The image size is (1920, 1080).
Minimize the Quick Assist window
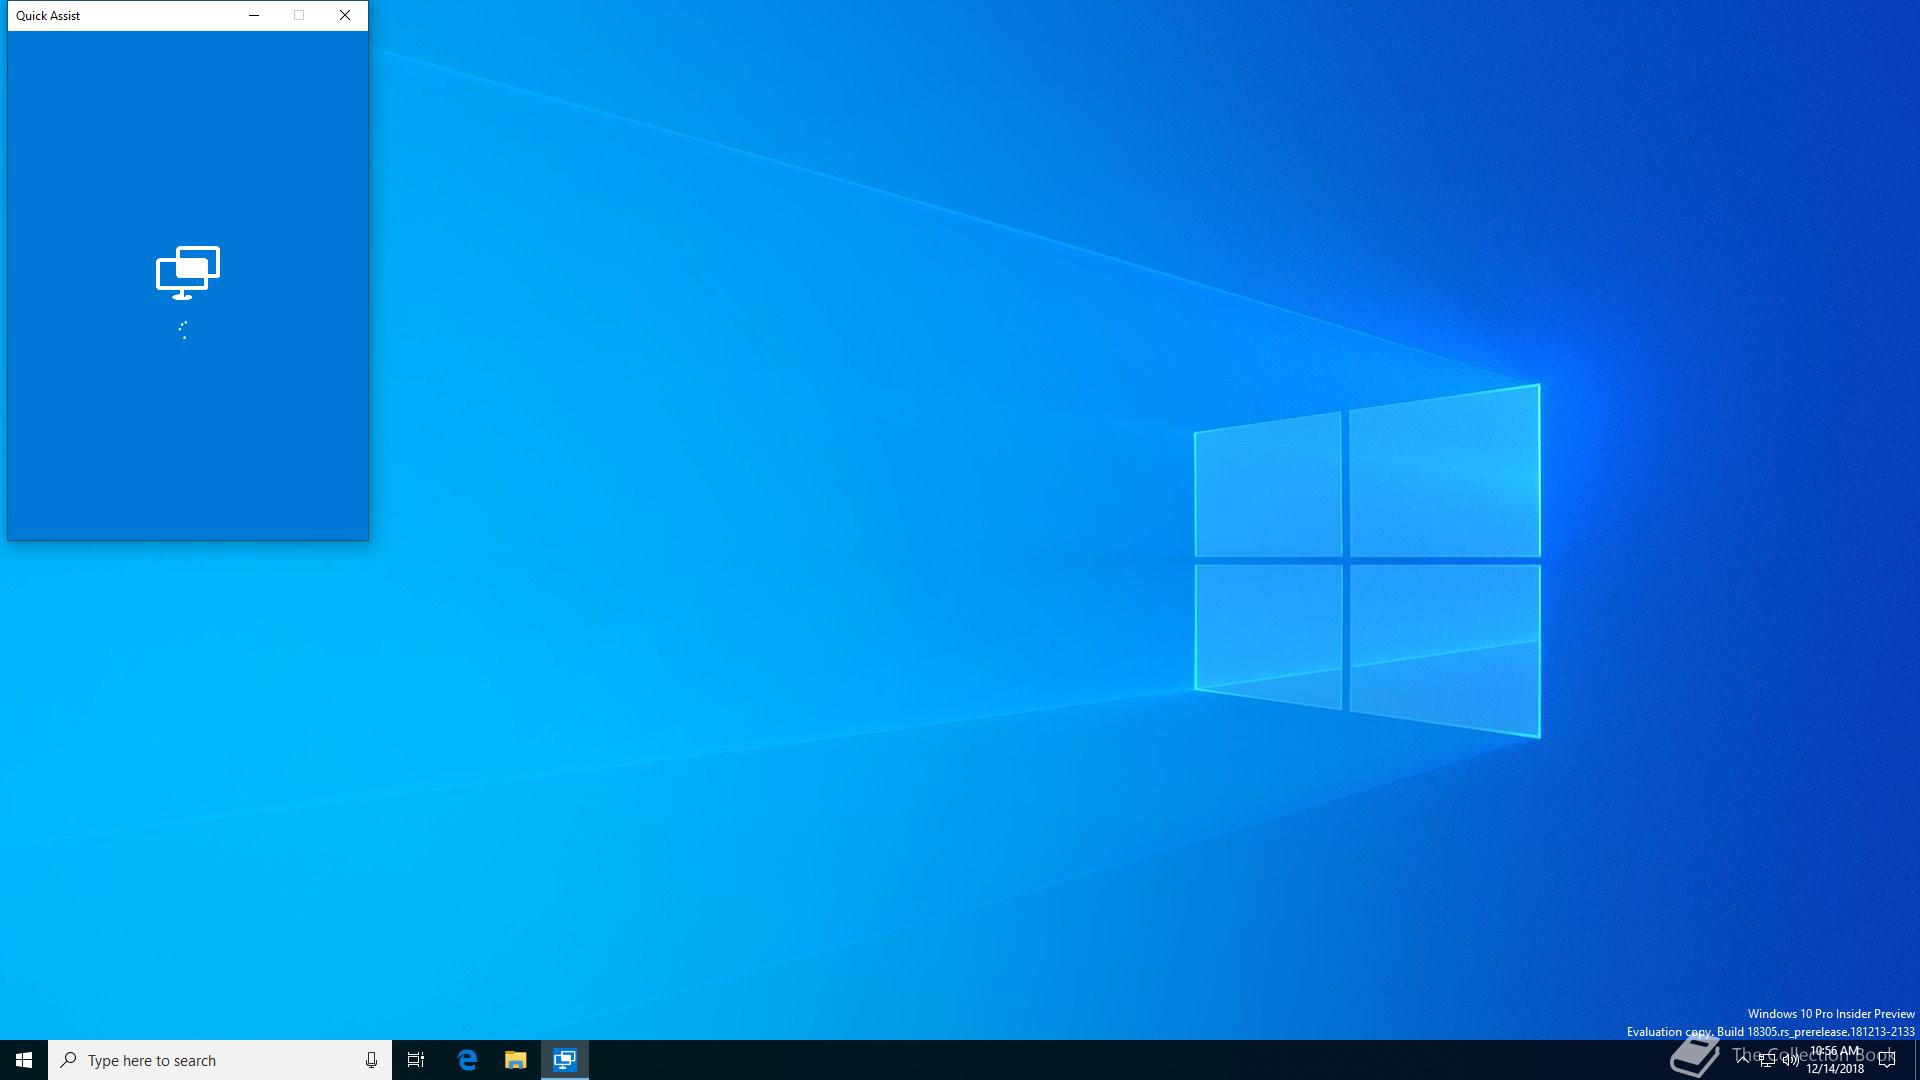(254, 15)
